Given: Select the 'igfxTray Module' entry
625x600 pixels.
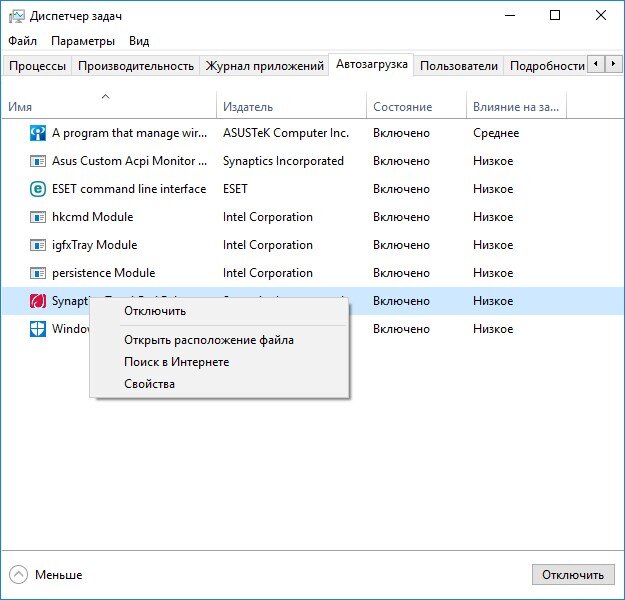Looking at the screenshot, I should click(x=312, y=245).
